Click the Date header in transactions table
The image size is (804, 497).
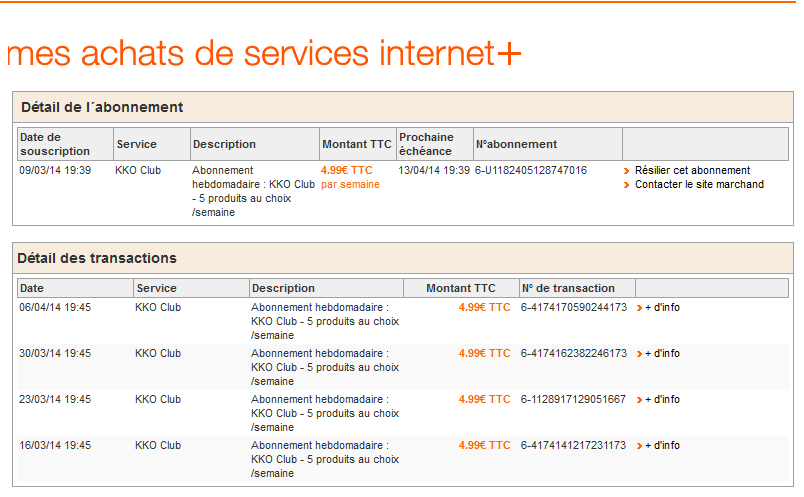32,288
